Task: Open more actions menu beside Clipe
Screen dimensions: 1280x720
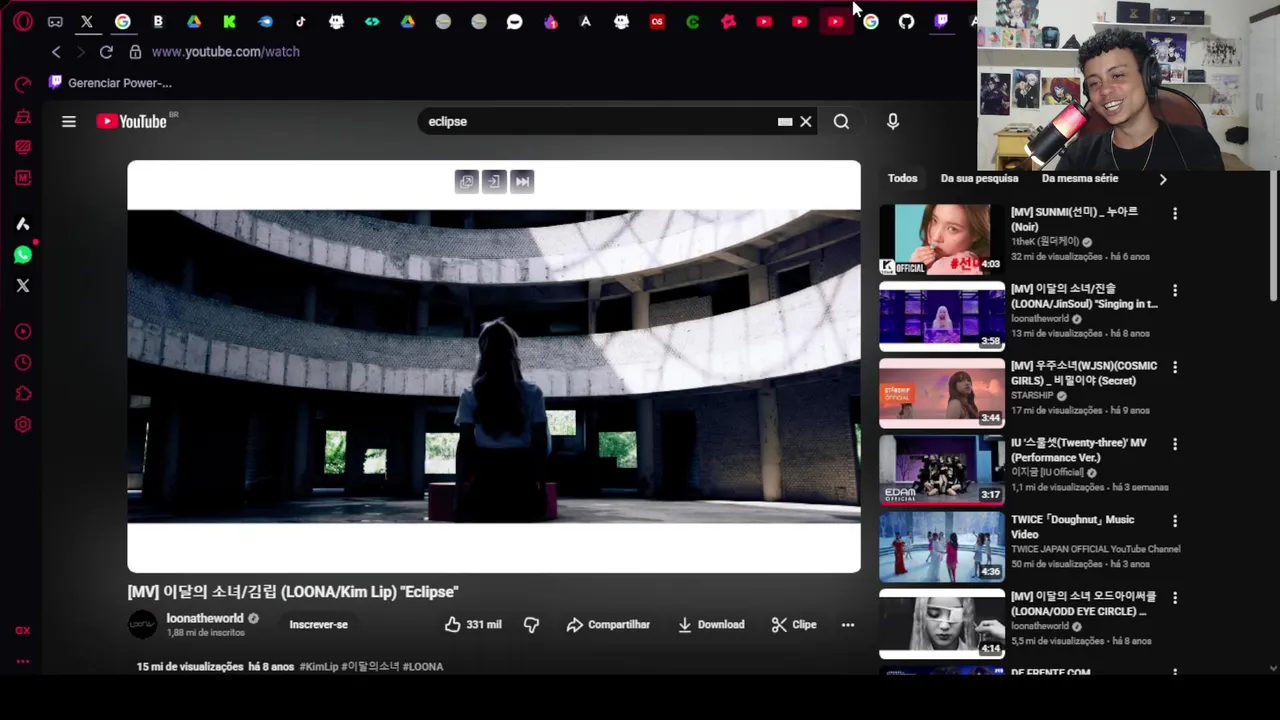Action: (848, 625)
